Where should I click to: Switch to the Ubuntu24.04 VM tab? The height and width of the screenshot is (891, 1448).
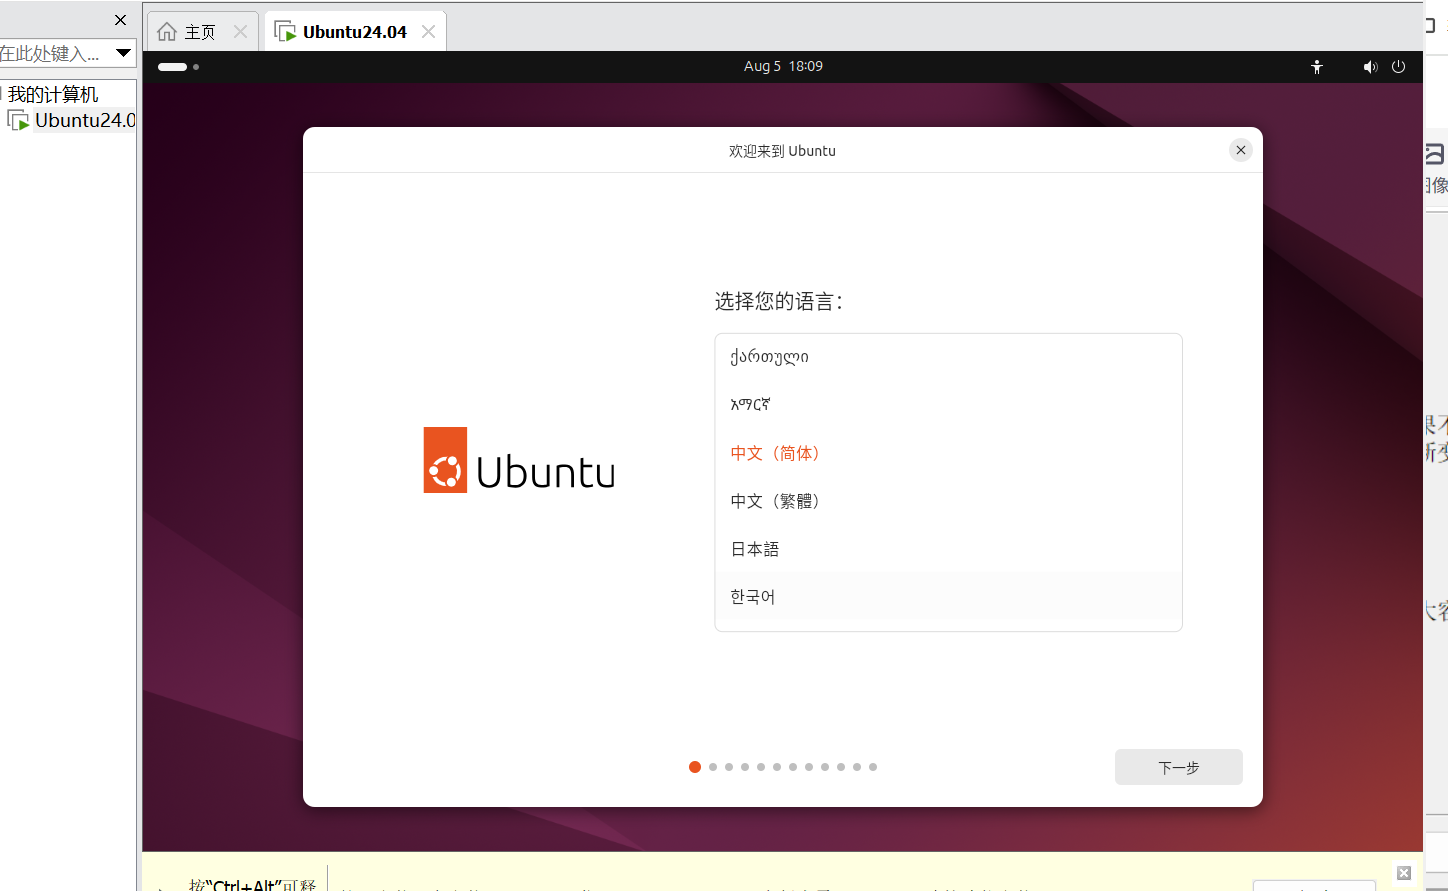(354, 32)
